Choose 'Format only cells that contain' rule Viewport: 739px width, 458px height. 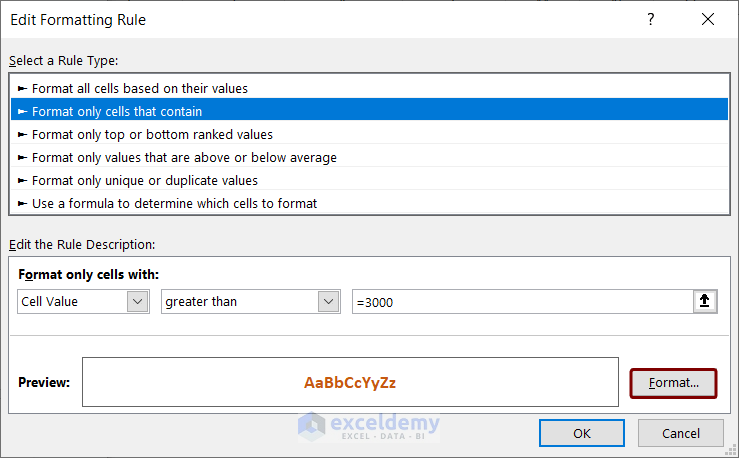pos(117,111)
